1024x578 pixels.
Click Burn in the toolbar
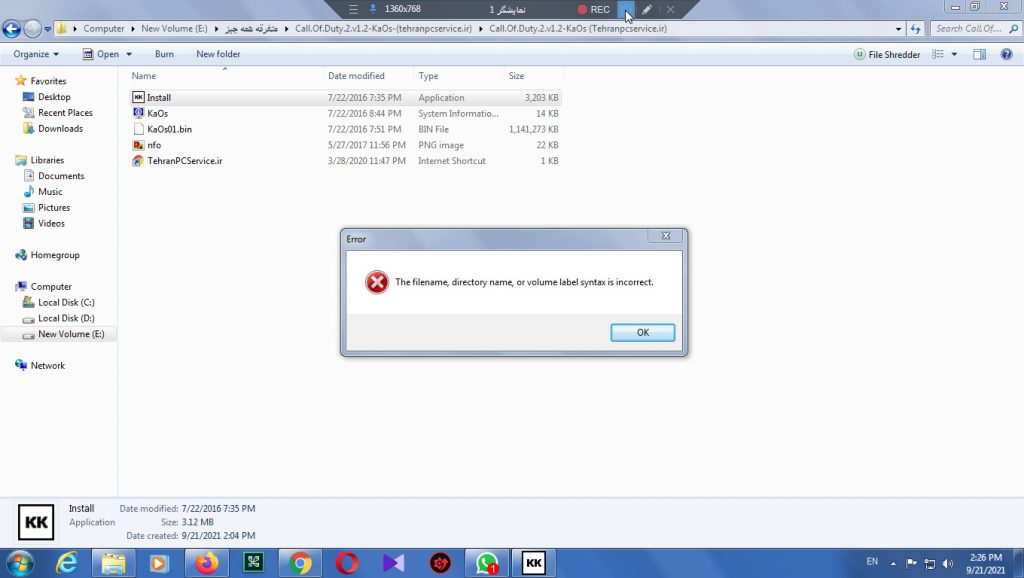coord(164,54)
